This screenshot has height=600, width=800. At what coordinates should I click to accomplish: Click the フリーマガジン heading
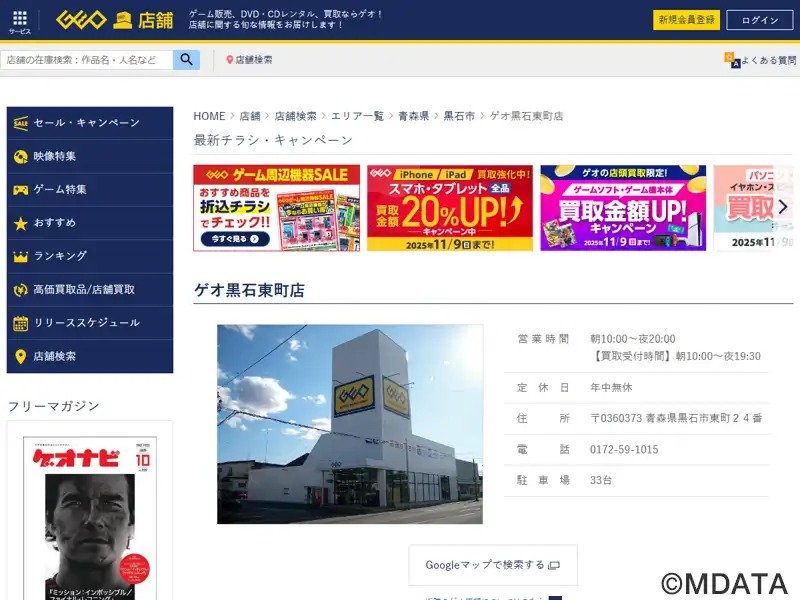54,406
